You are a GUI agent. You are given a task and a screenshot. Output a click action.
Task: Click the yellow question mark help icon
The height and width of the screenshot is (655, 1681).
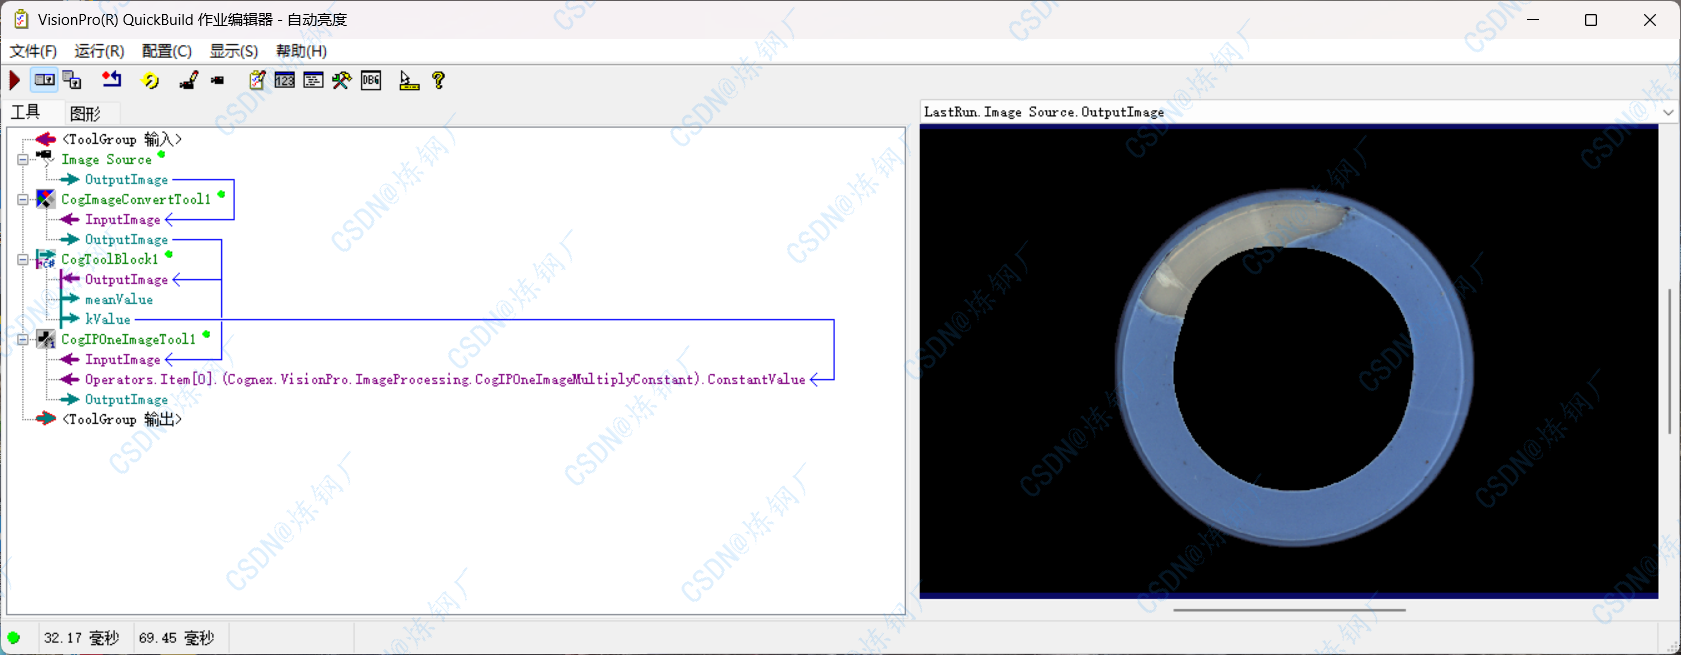point(438,80)
